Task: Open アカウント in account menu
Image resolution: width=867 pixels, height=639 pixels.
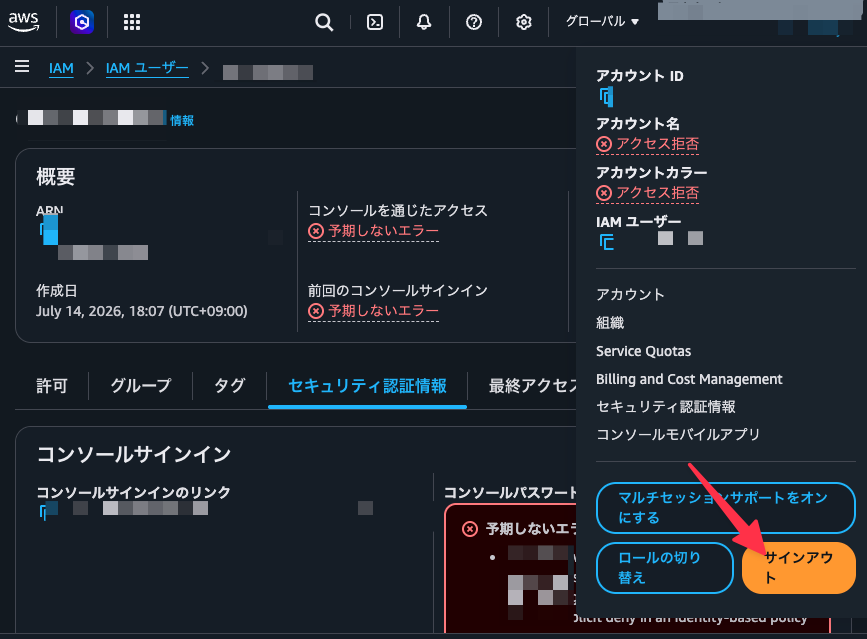Action: 630,295
